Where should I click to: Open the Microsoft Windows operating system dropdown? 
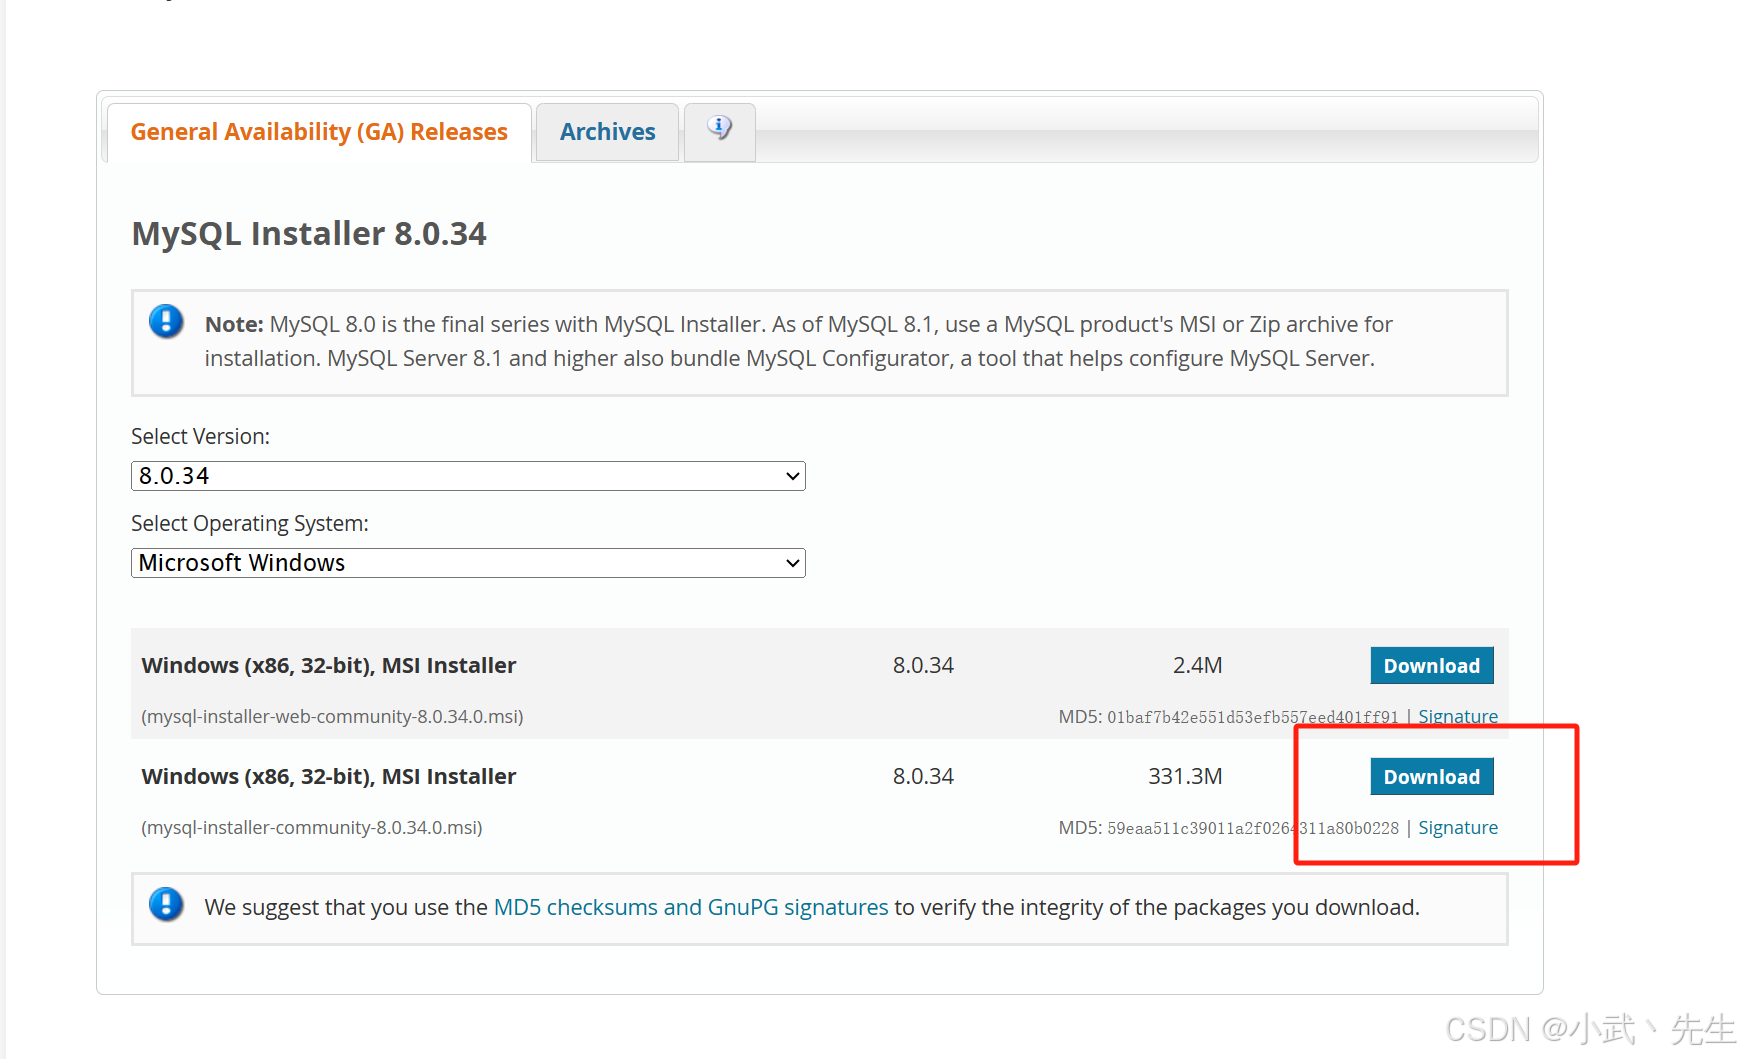468,563
